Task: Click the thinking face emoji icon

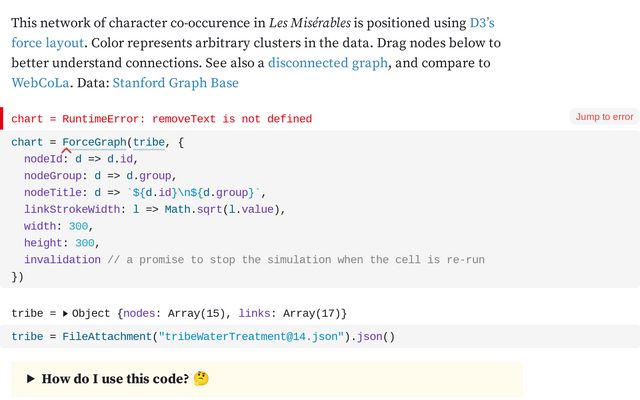Action: point(201,379)
